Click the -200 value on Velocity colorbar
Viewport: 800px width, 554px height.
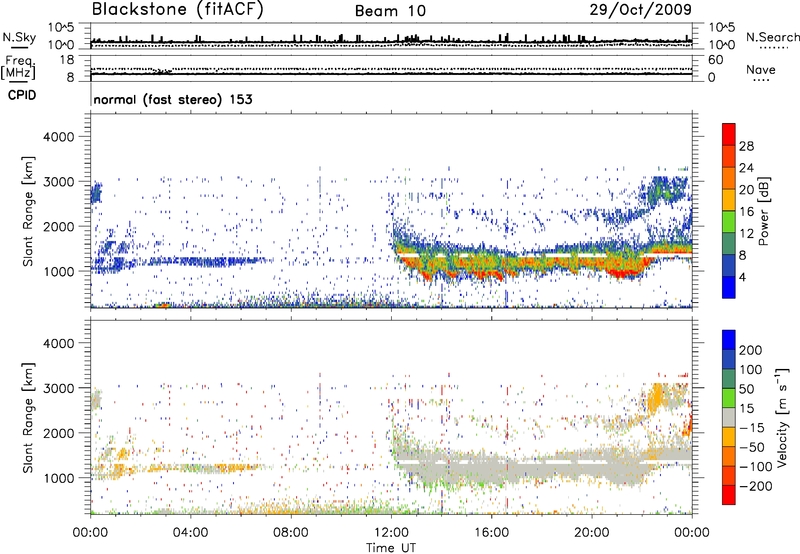755,486
